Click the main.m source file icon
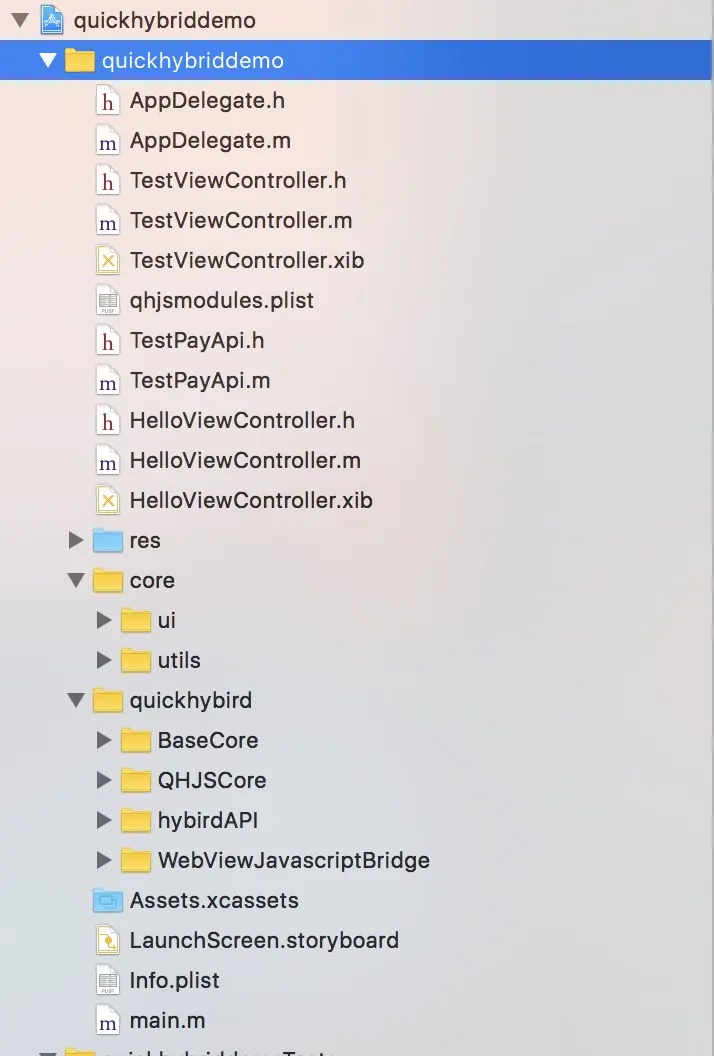The height and width of the screenshot is (1056, 714). pos(108,1020)
